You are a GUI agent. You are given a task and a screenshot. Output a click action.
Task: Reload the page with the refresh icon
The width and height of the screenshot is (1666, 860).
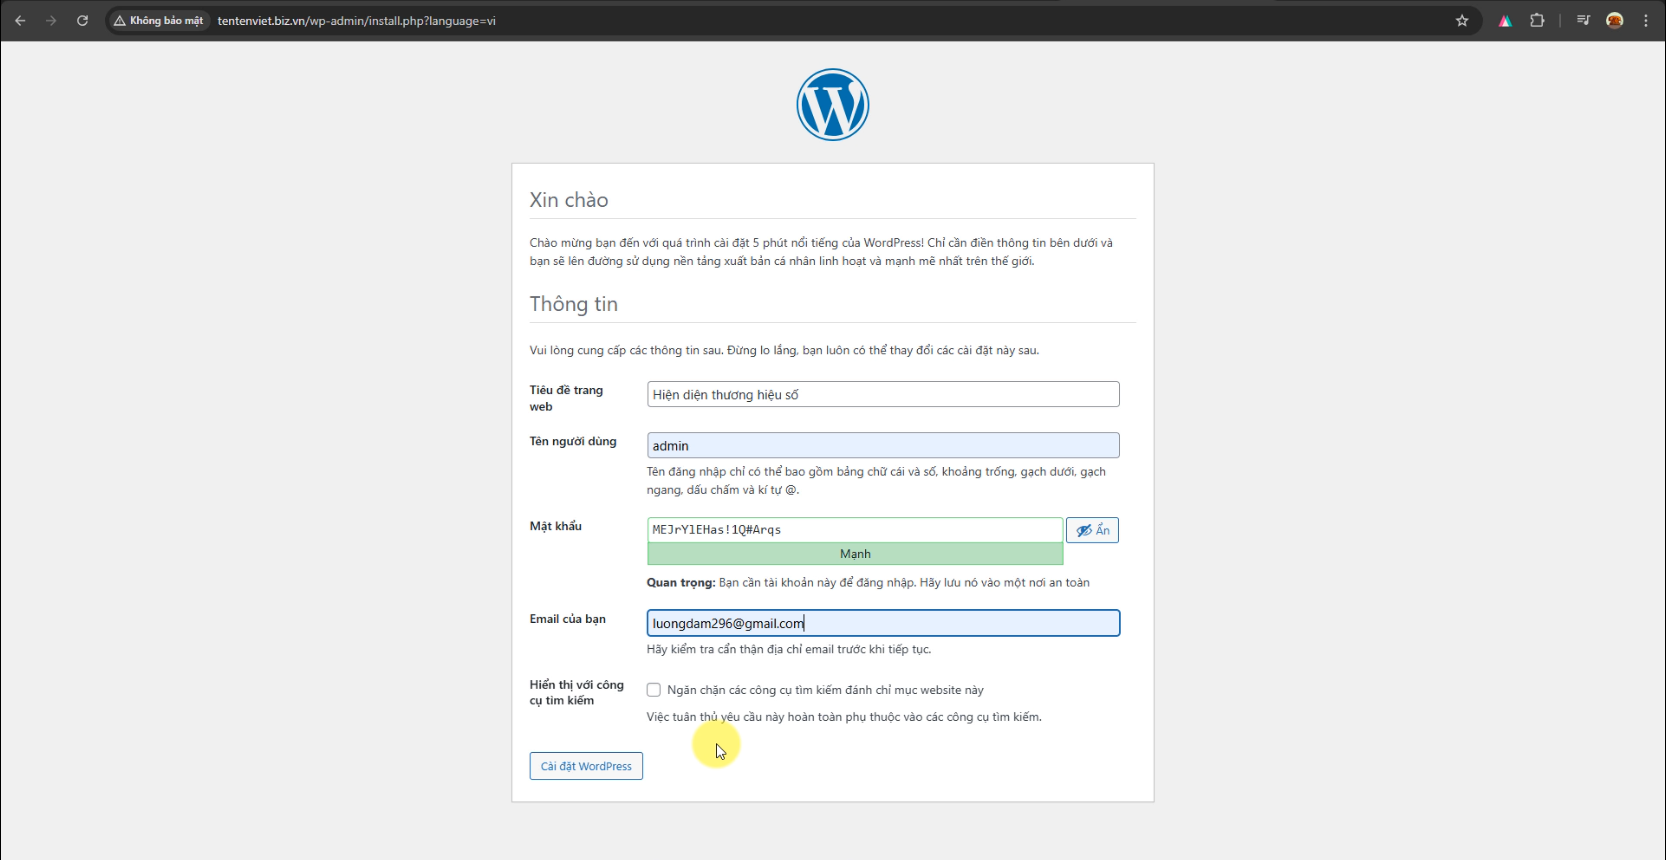(x=82, y=20)
